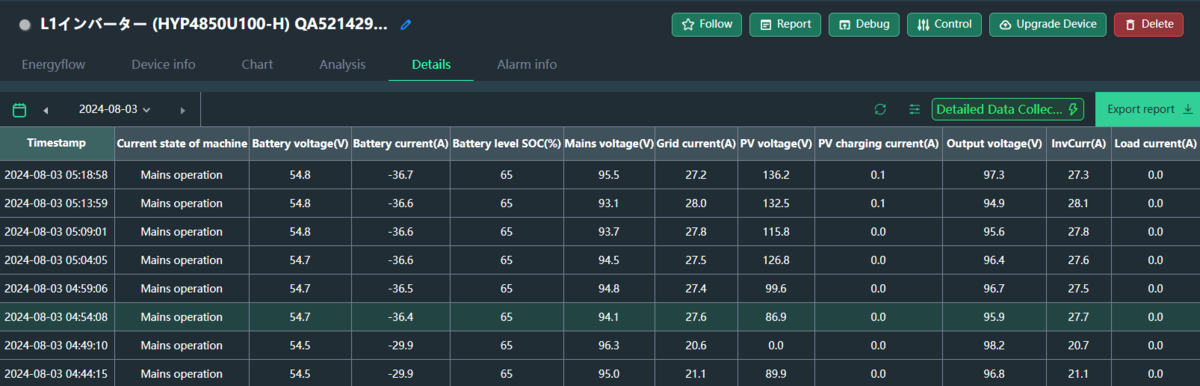
Task: Open the 2024-08-03 date dropdown
Action: click(114, 109)
